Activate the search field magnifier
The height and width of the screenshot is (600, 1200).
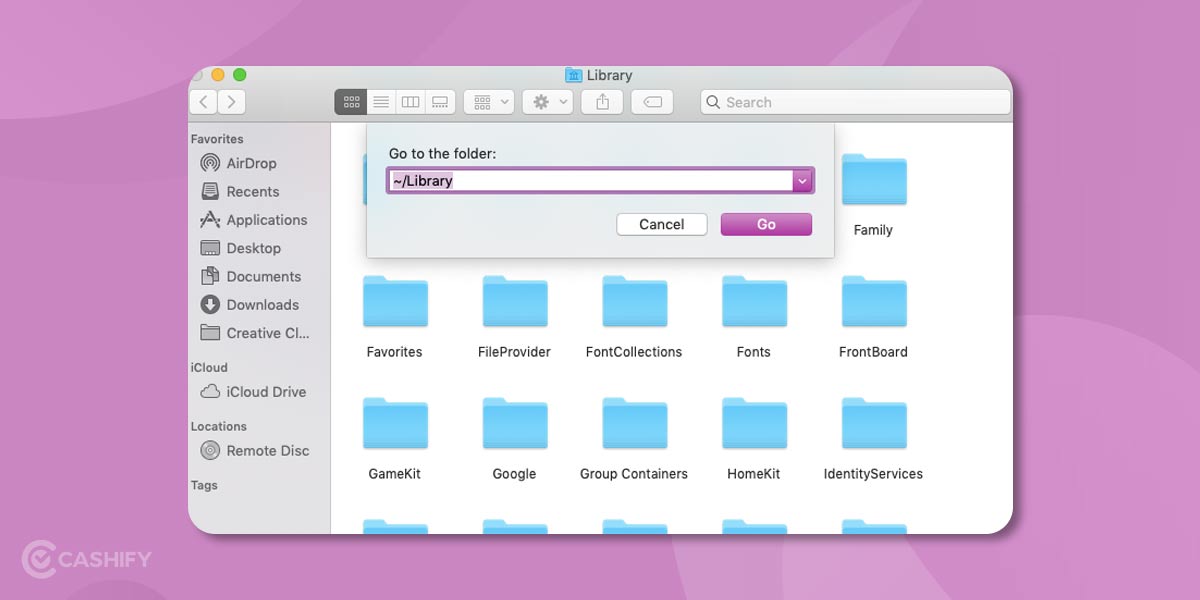tap(713, 102)
